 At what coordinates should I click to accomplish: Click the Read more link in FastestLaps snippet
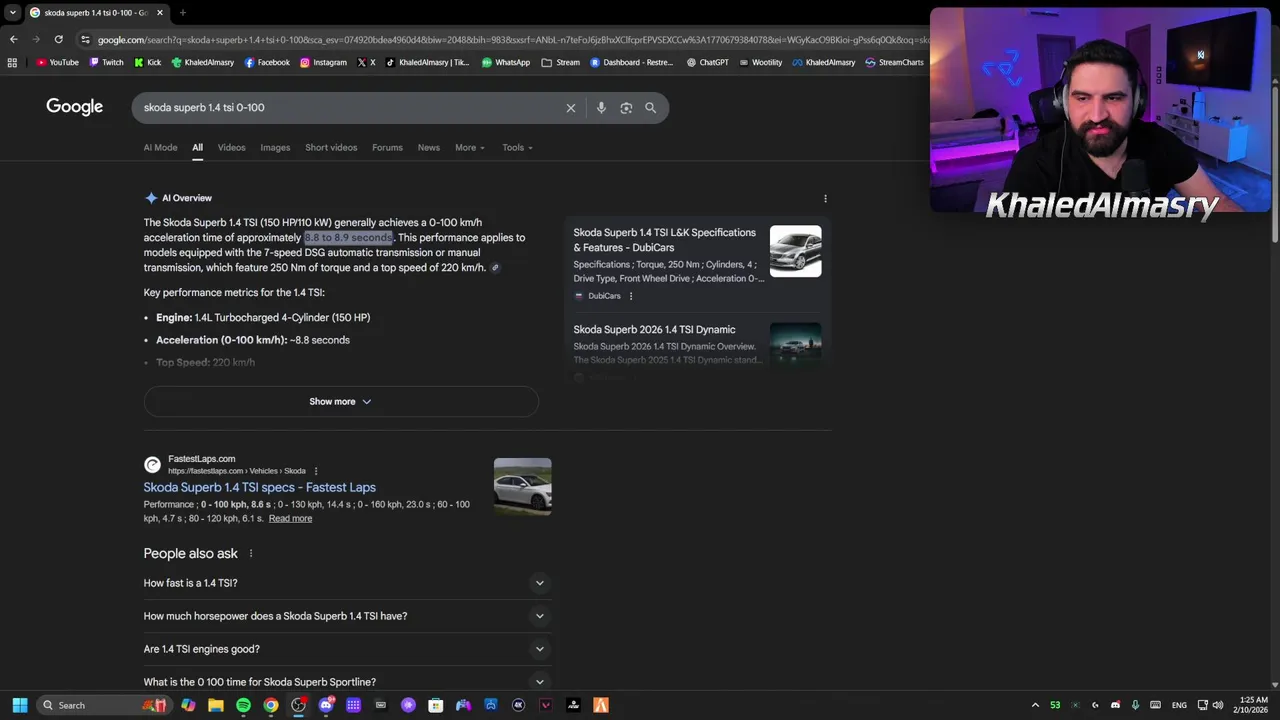point(290,519)
